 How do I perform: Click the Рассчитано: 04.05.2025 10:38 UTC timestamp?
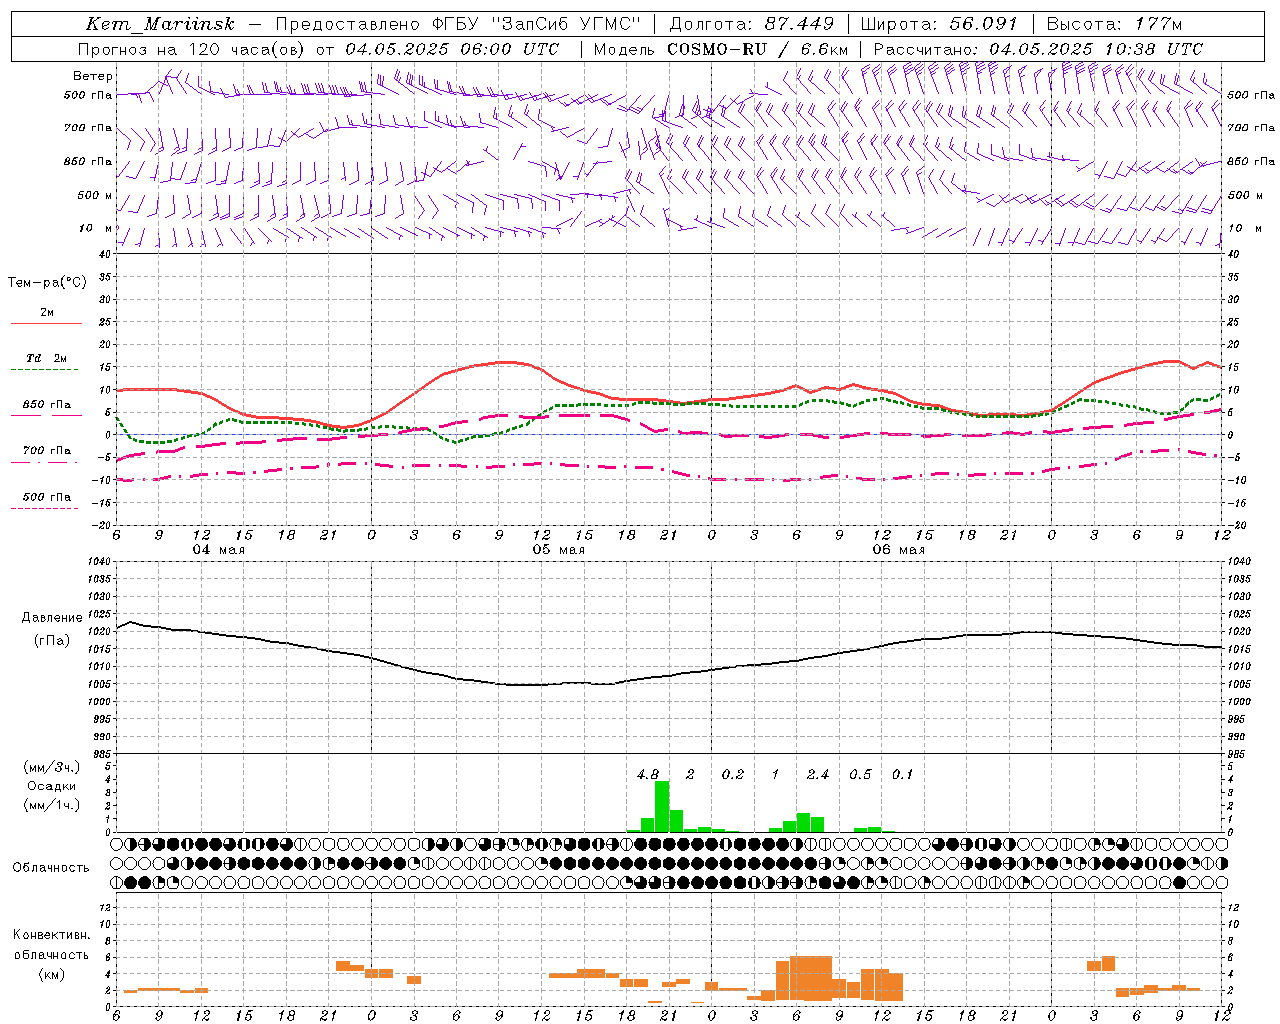click(x=1038, y=49)
